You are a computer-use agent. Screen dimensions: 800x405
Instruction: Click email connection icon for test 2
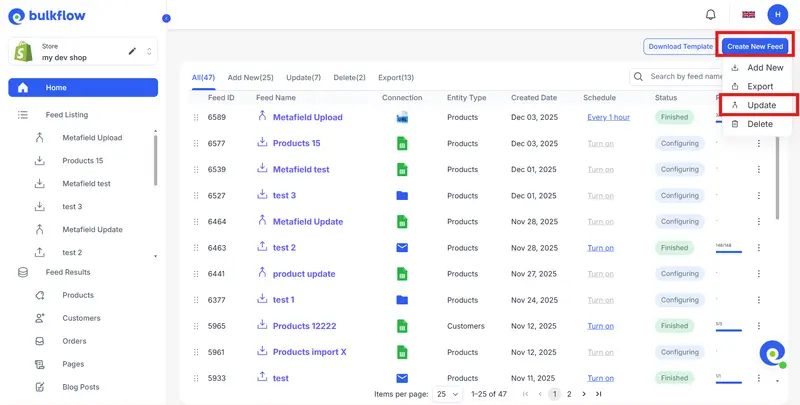pyautogui.click(x=402, y=248)
